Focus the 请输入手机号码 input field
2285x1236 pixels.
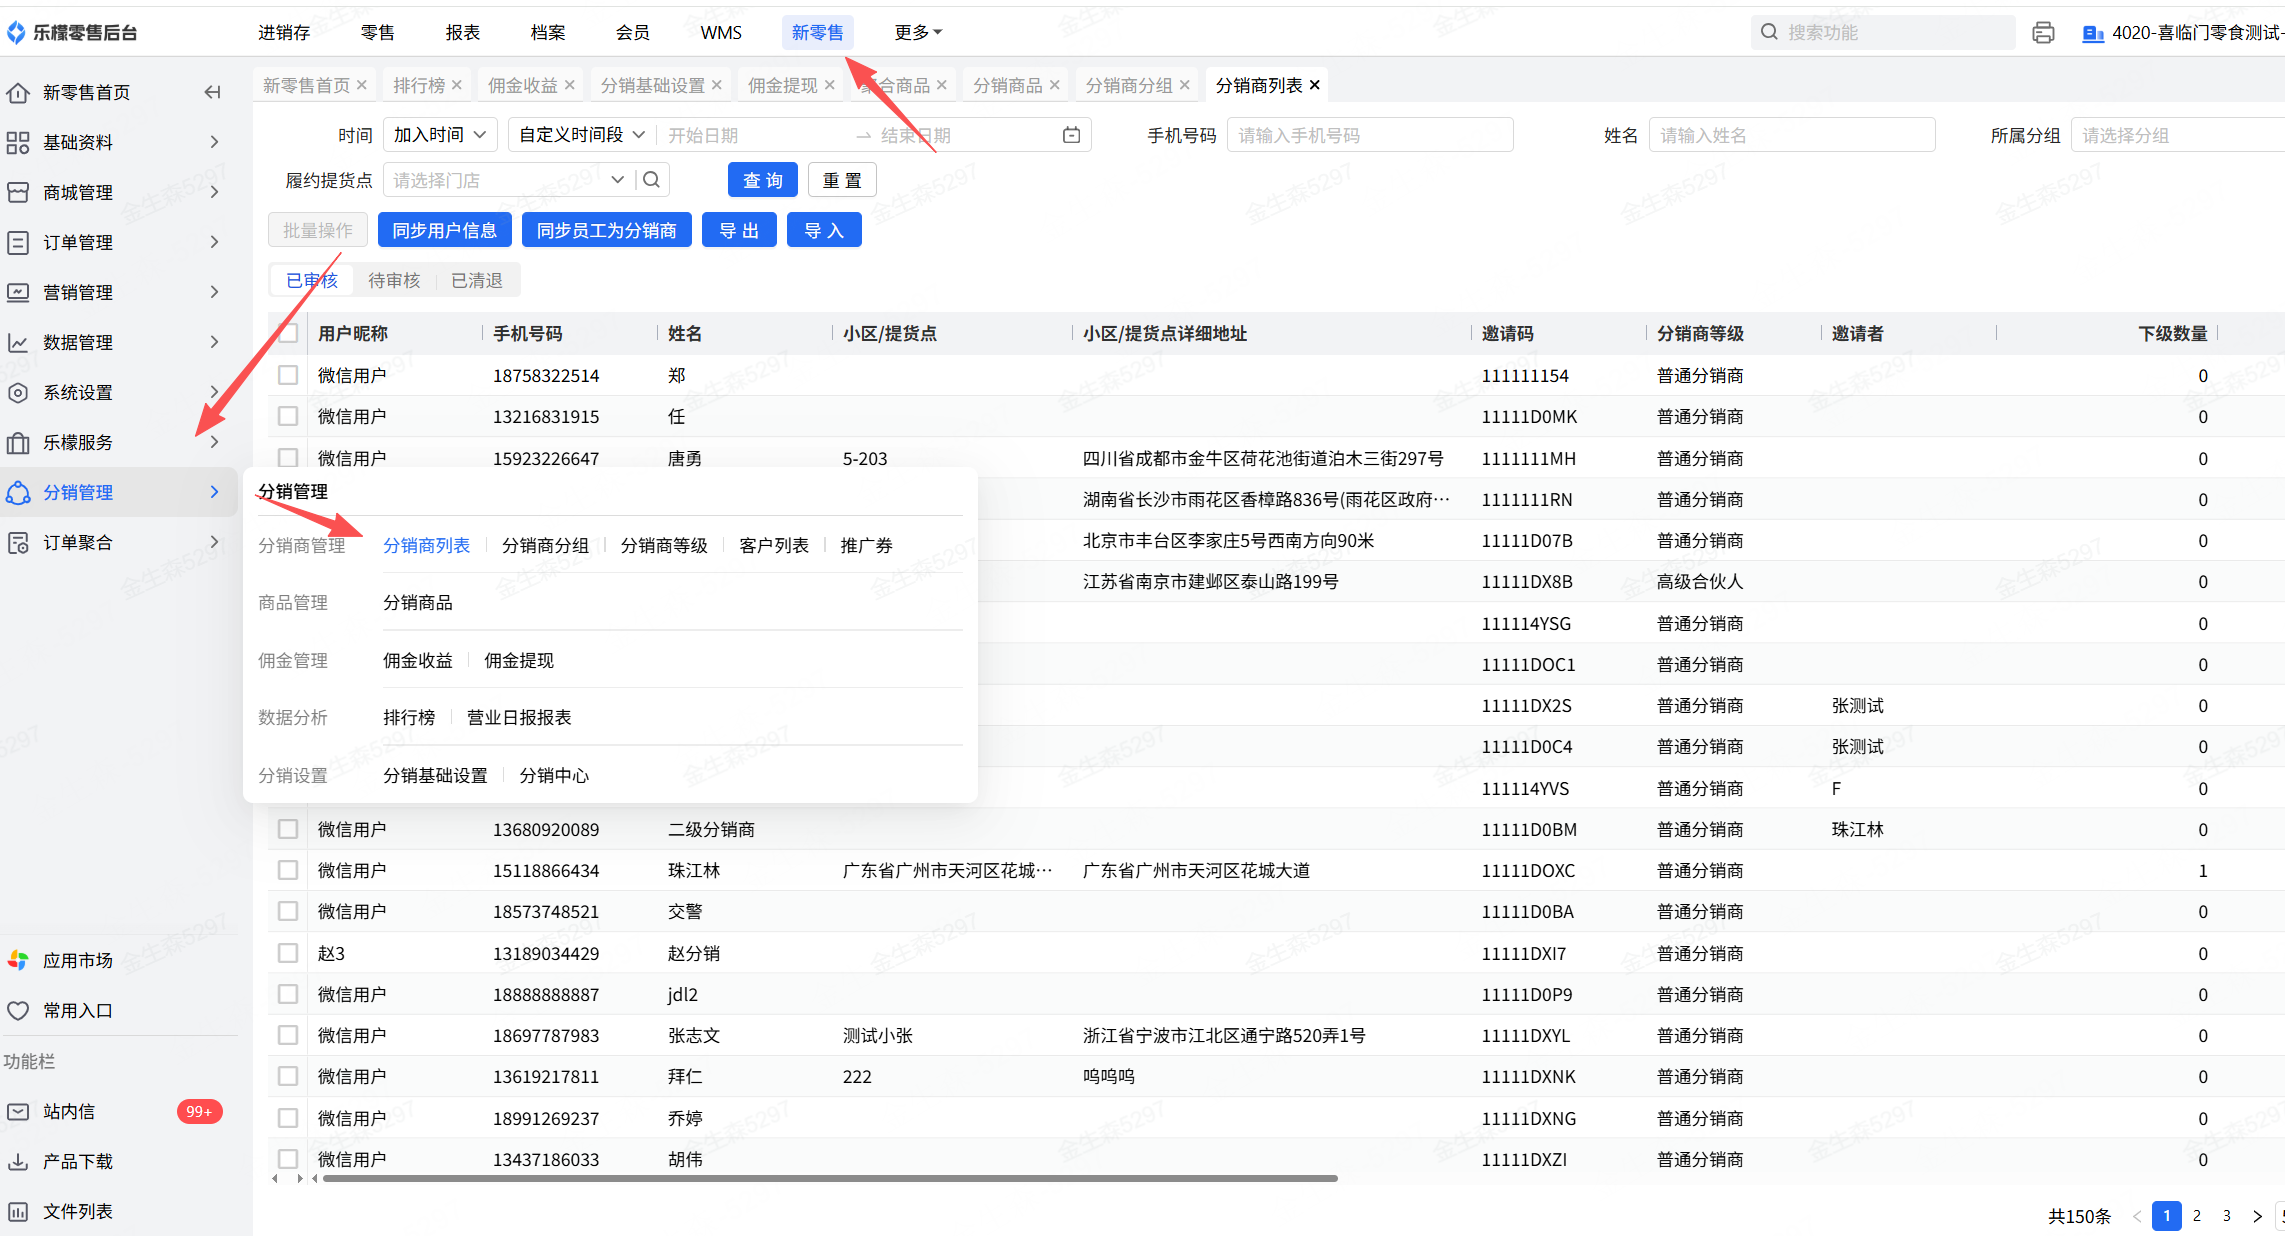click(x=1369, y=135)
